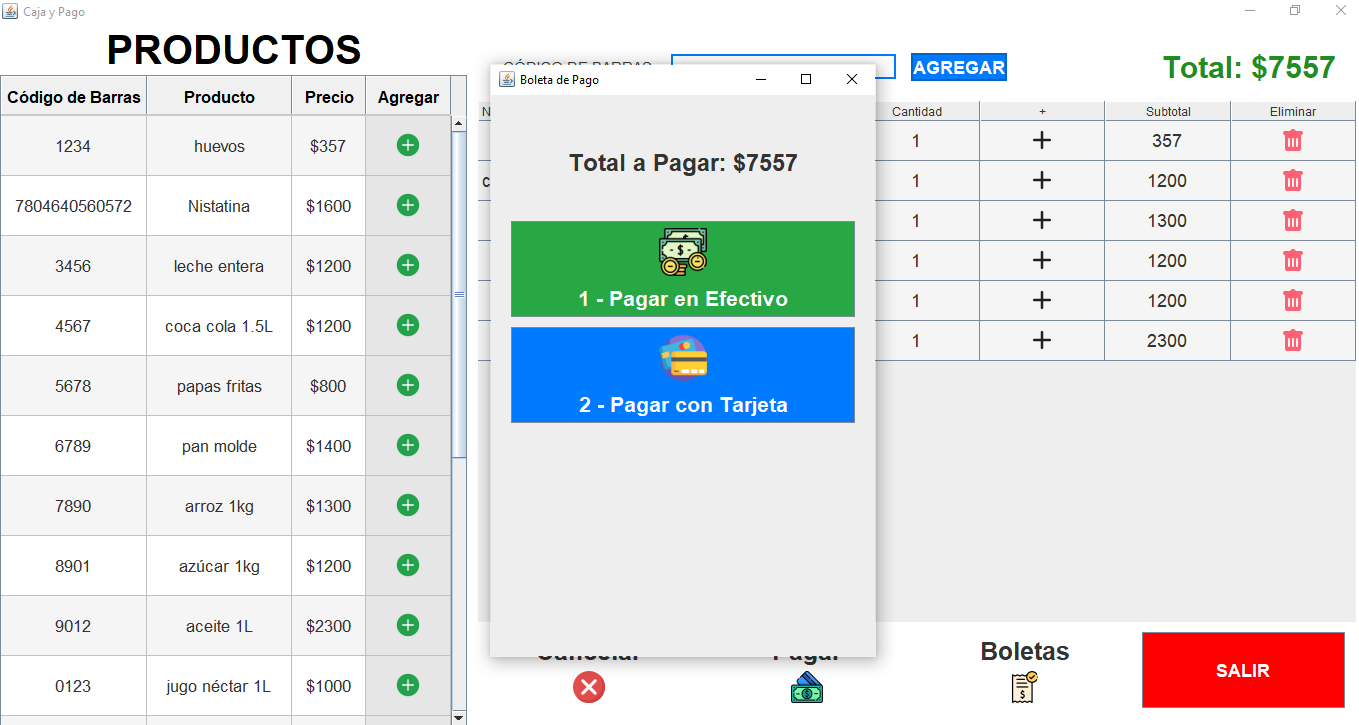Add Nistatina using the green plus icon
Image resolution: width=1359 pixels, height=725 pixels.
coord(408,205)
